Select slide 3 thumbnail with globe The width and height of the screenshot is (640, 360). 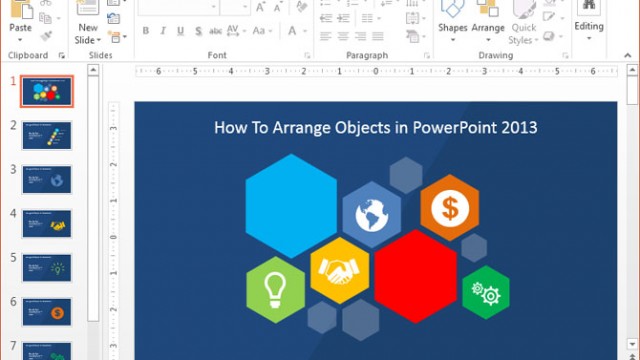[x=47, y=180]
